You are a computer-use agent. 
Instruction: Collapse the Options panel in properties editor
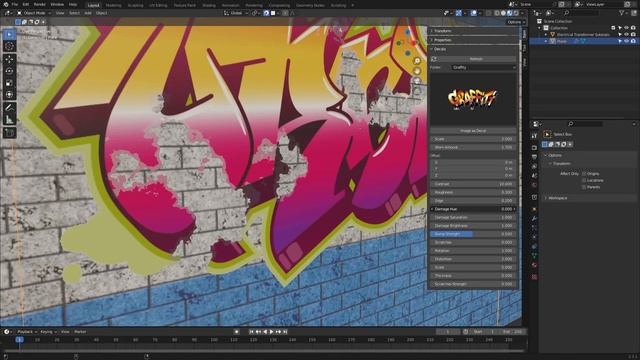pyautogui.click(x=590, y=156)
